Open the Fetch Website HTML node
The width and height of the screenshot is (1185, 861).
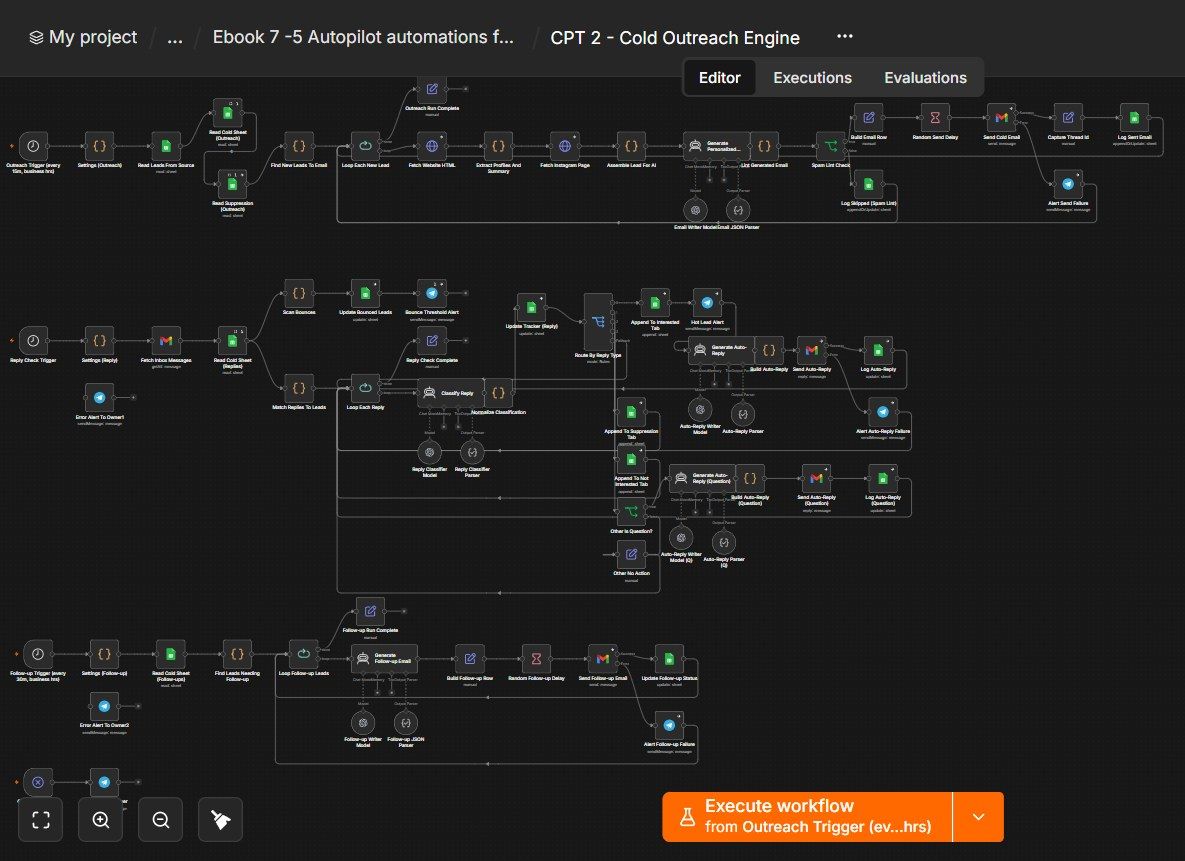pyautogui.click(x=432, y=146)
